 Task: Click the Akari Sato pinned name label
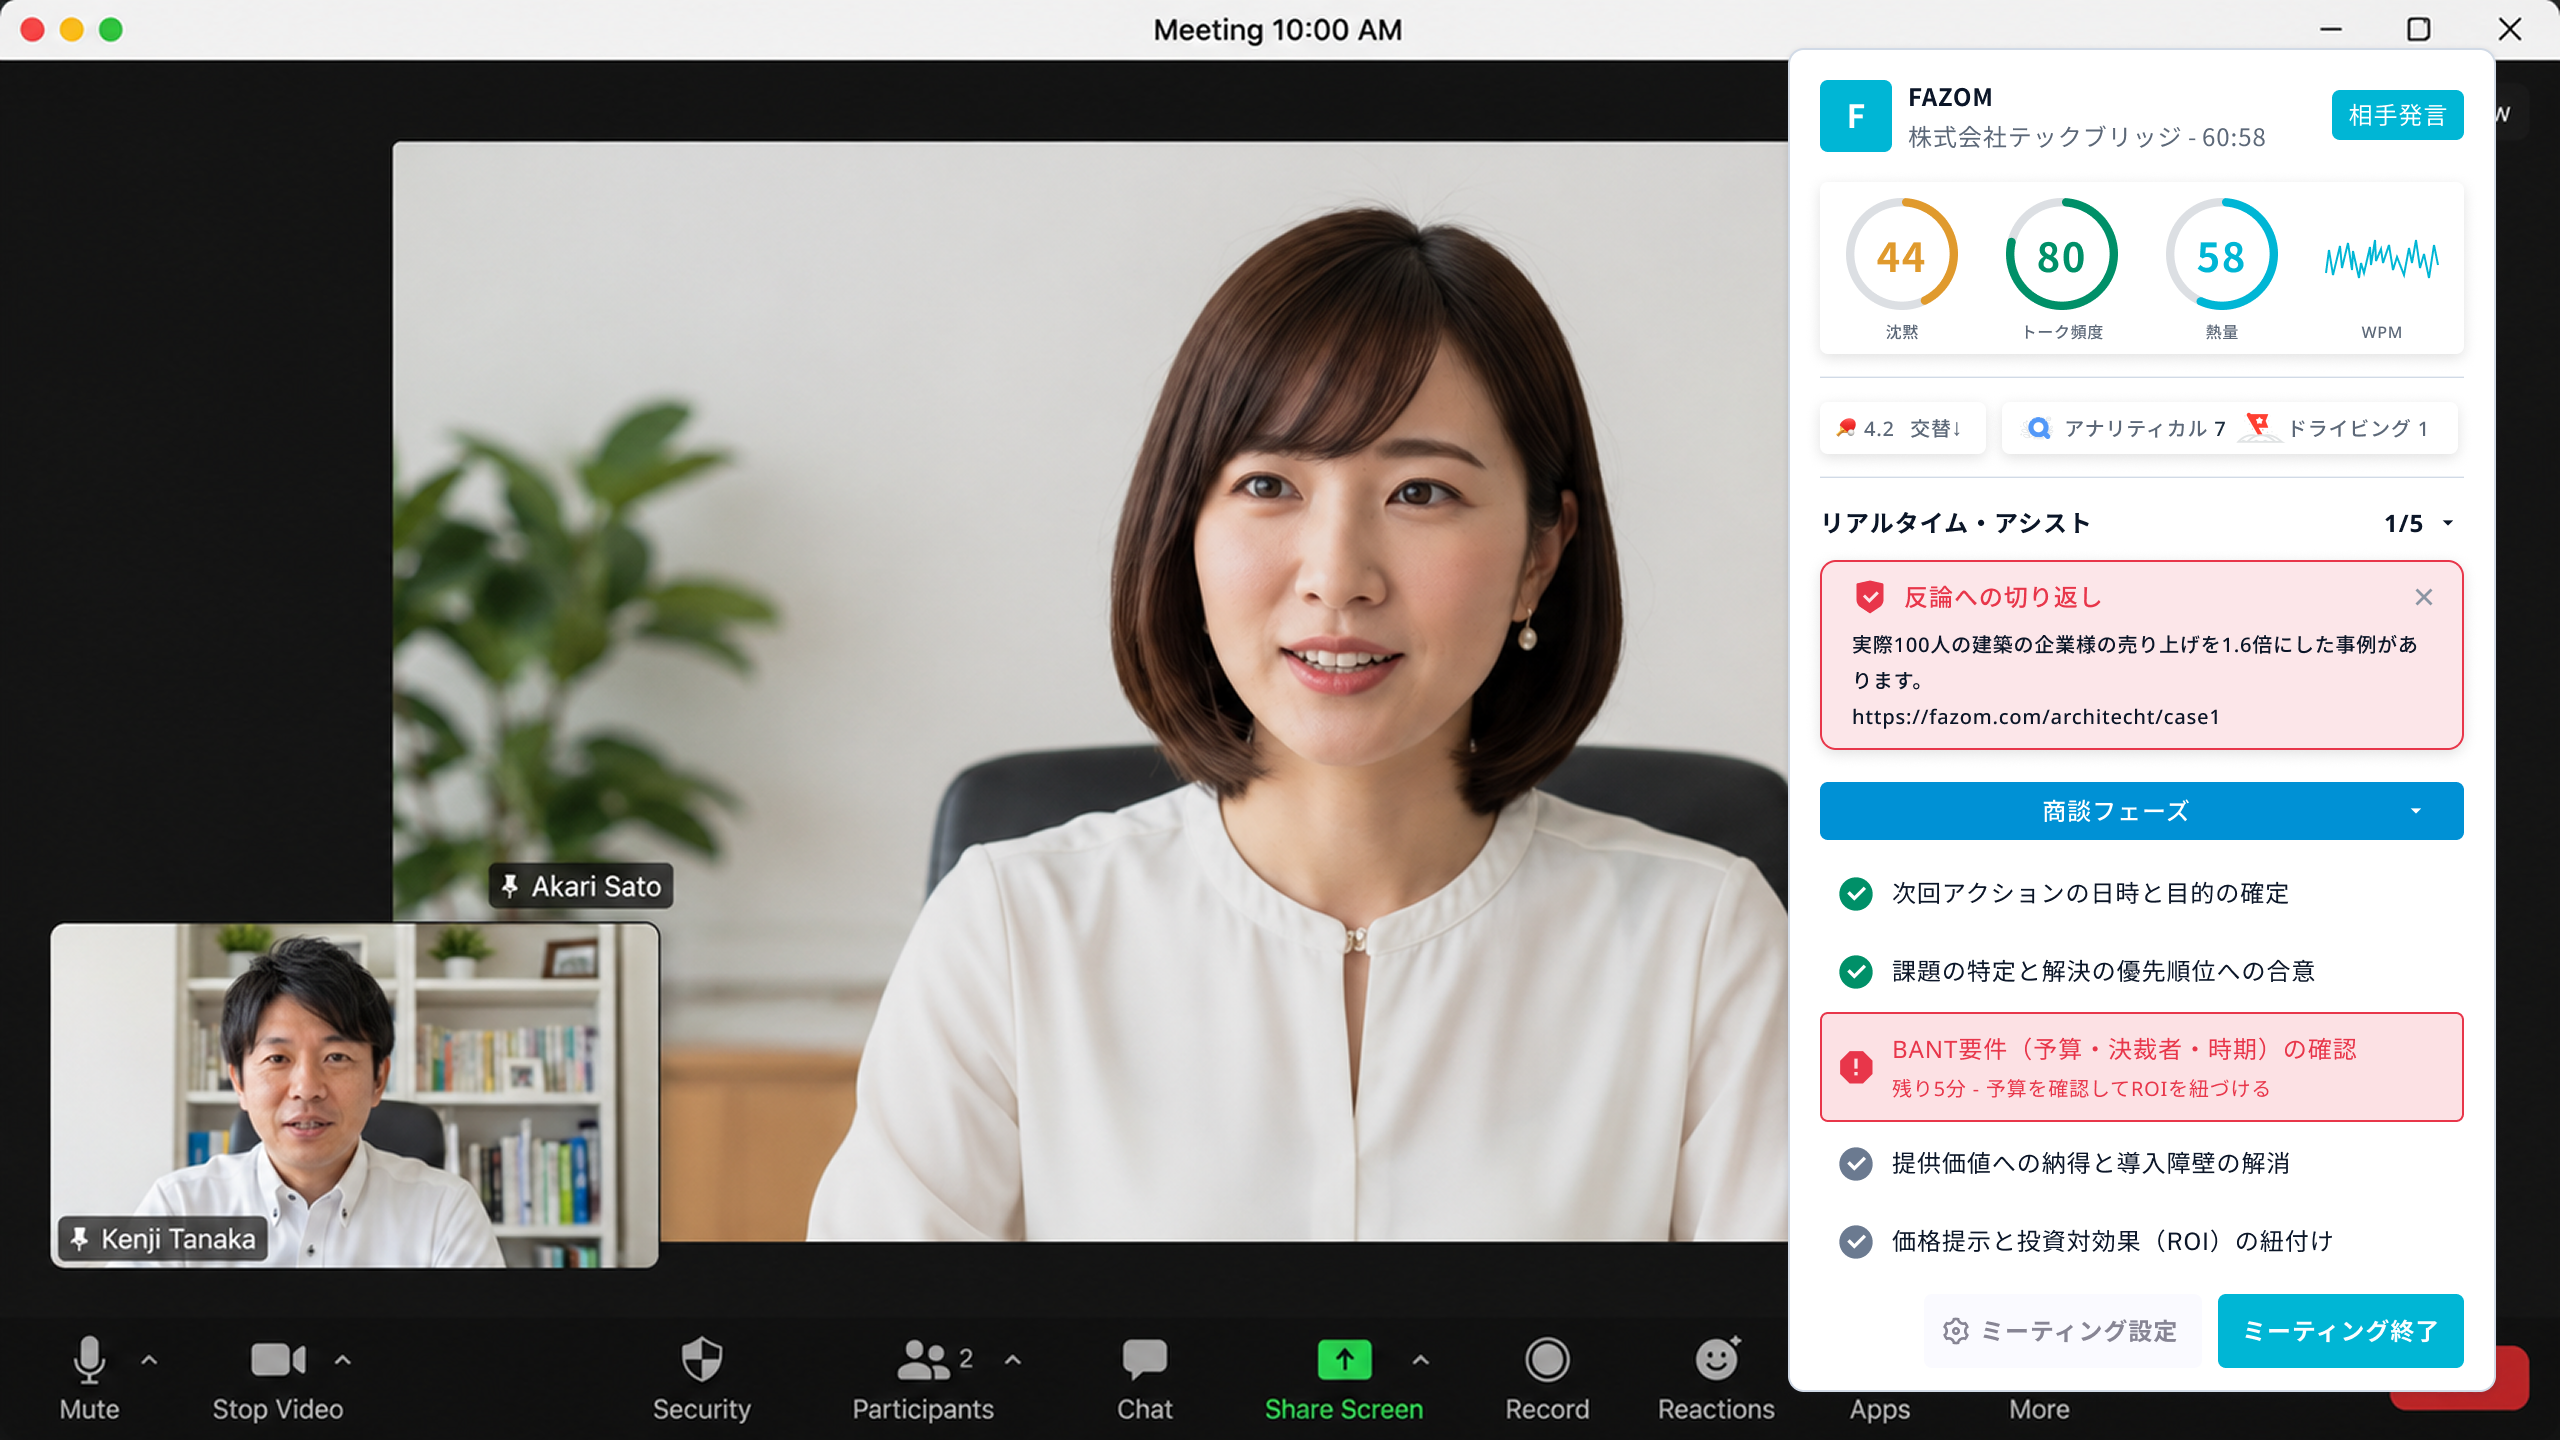[x=581, y=886]
